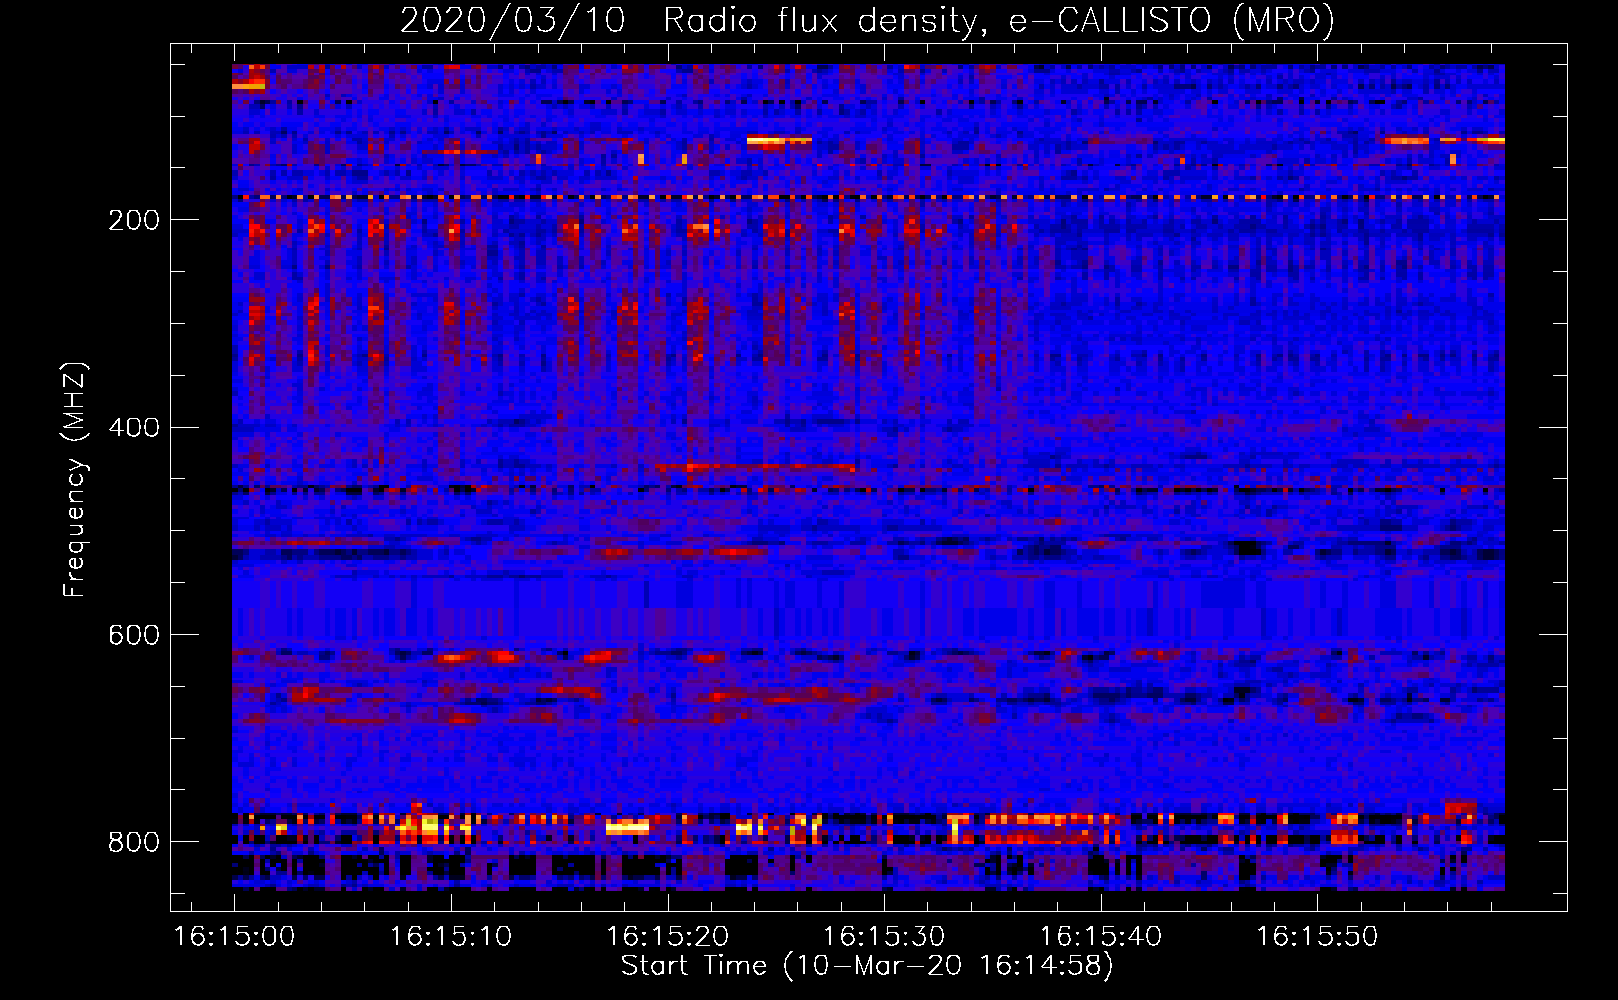Click the 16:15:10 time tick label
Screen dimensions: 1618x1000
[x=451, y=937]
